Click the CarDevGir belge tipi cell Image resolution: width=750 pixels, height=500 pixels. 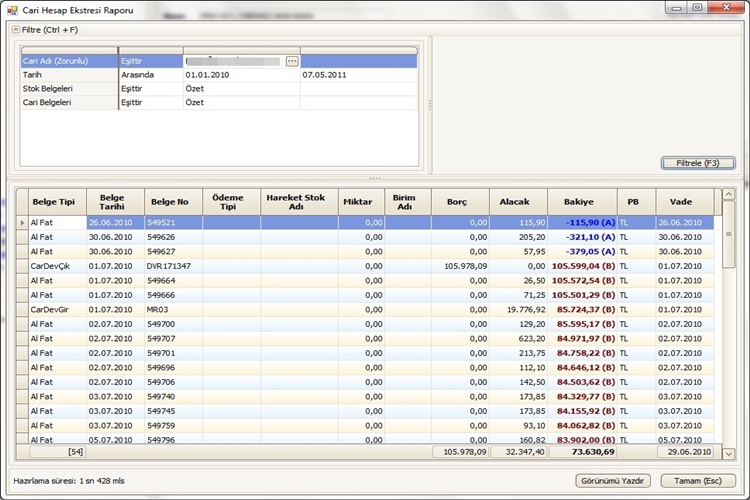(57, 310)
